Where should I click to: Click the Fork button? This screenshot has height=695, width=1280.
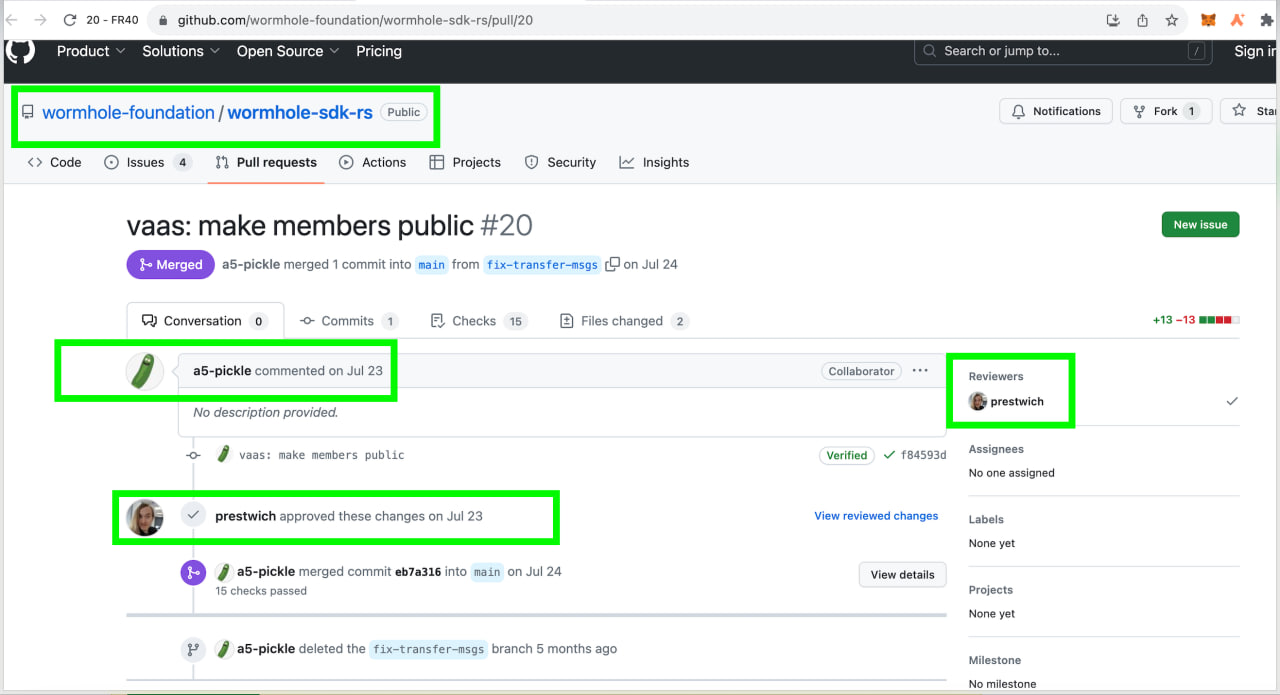click(x=1166, y=111)
